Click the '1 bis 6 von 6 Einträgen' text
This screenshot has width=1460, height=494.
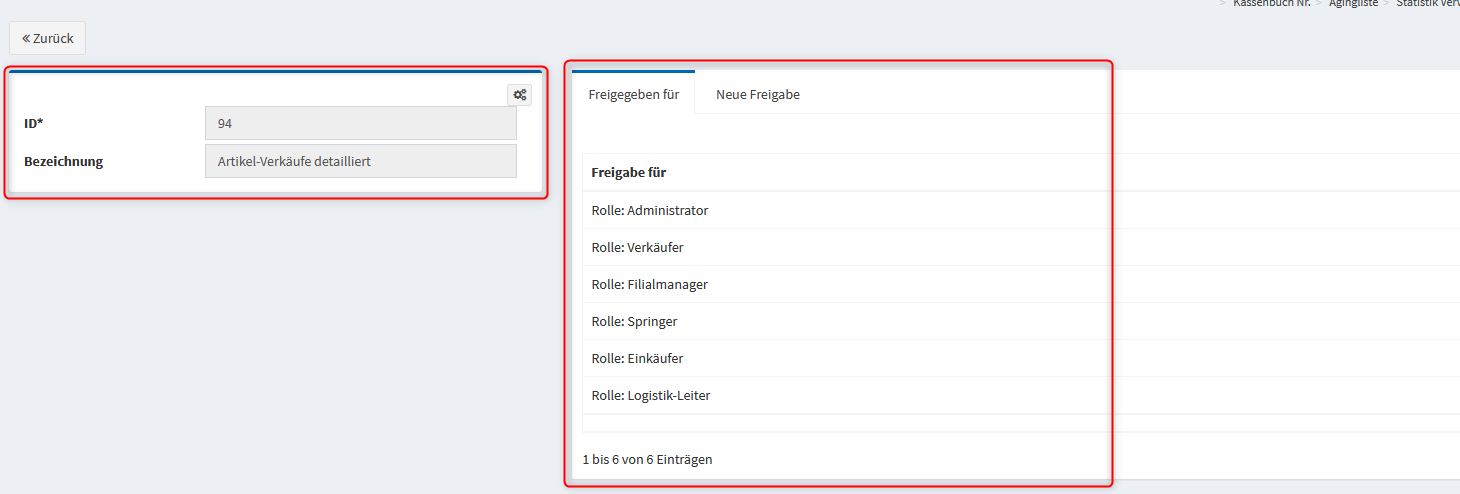click(647, 460)
